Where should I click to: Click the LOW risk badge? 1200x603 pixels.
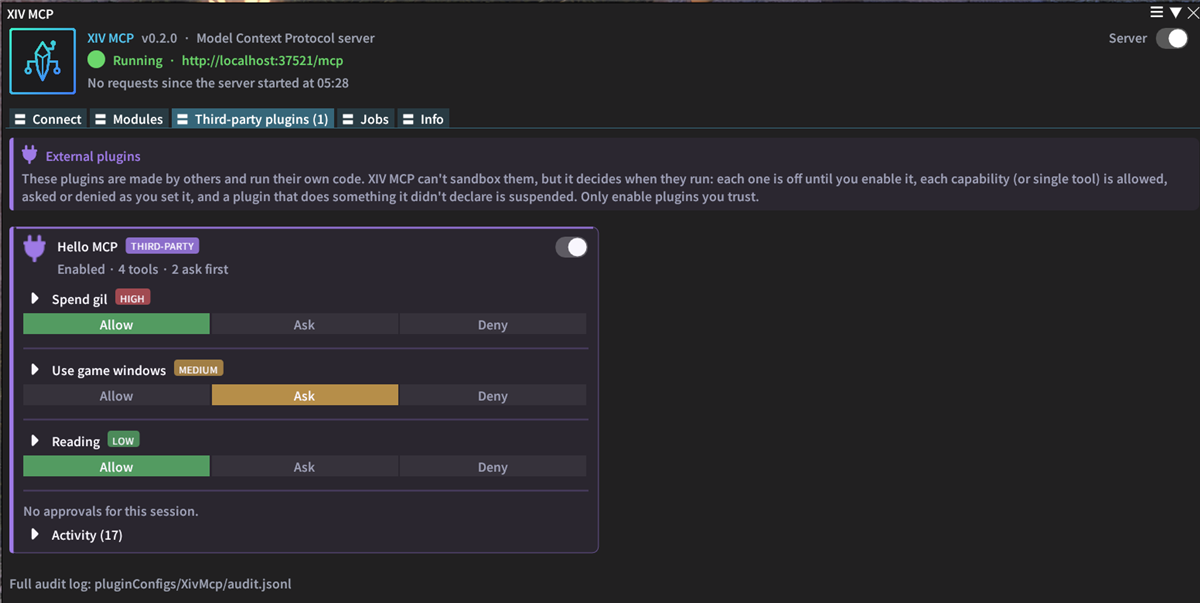tap(123, 440)
